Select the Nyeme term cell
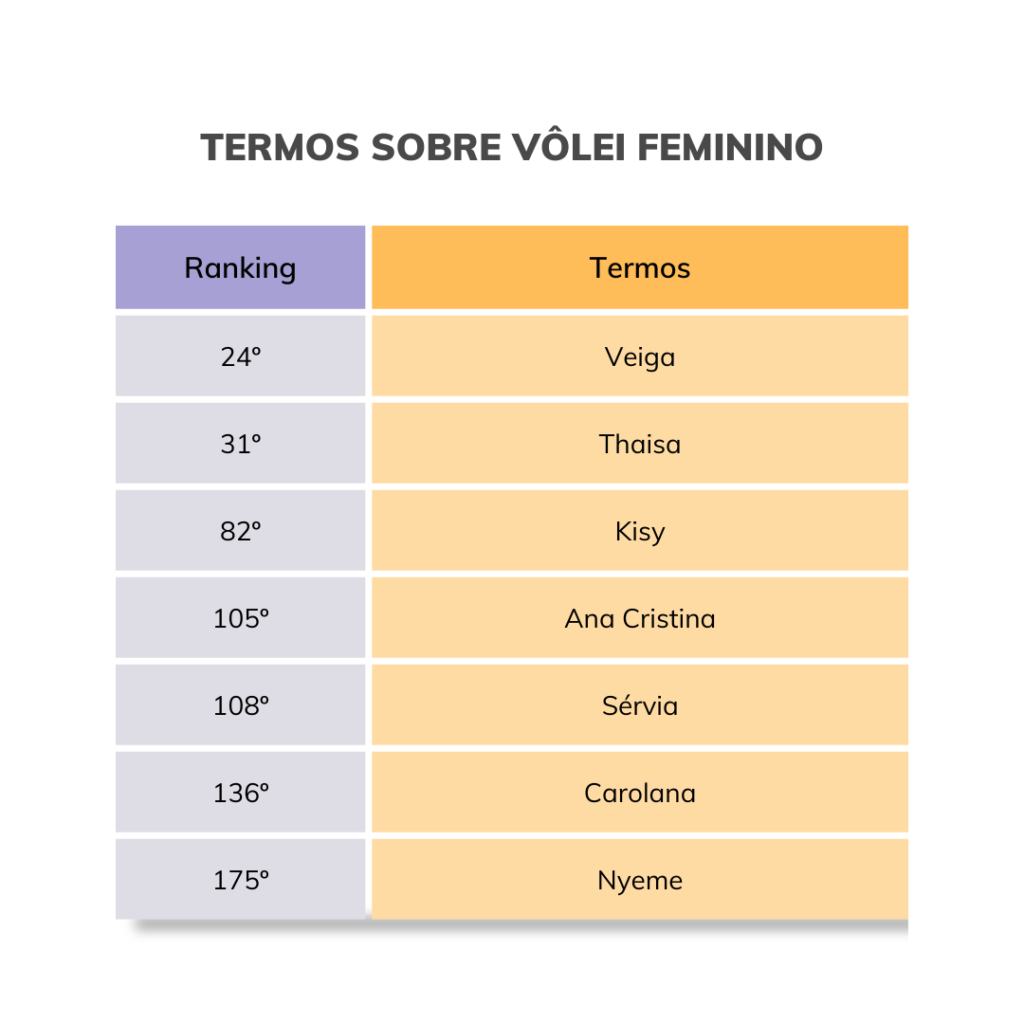 tap(640, 881)
